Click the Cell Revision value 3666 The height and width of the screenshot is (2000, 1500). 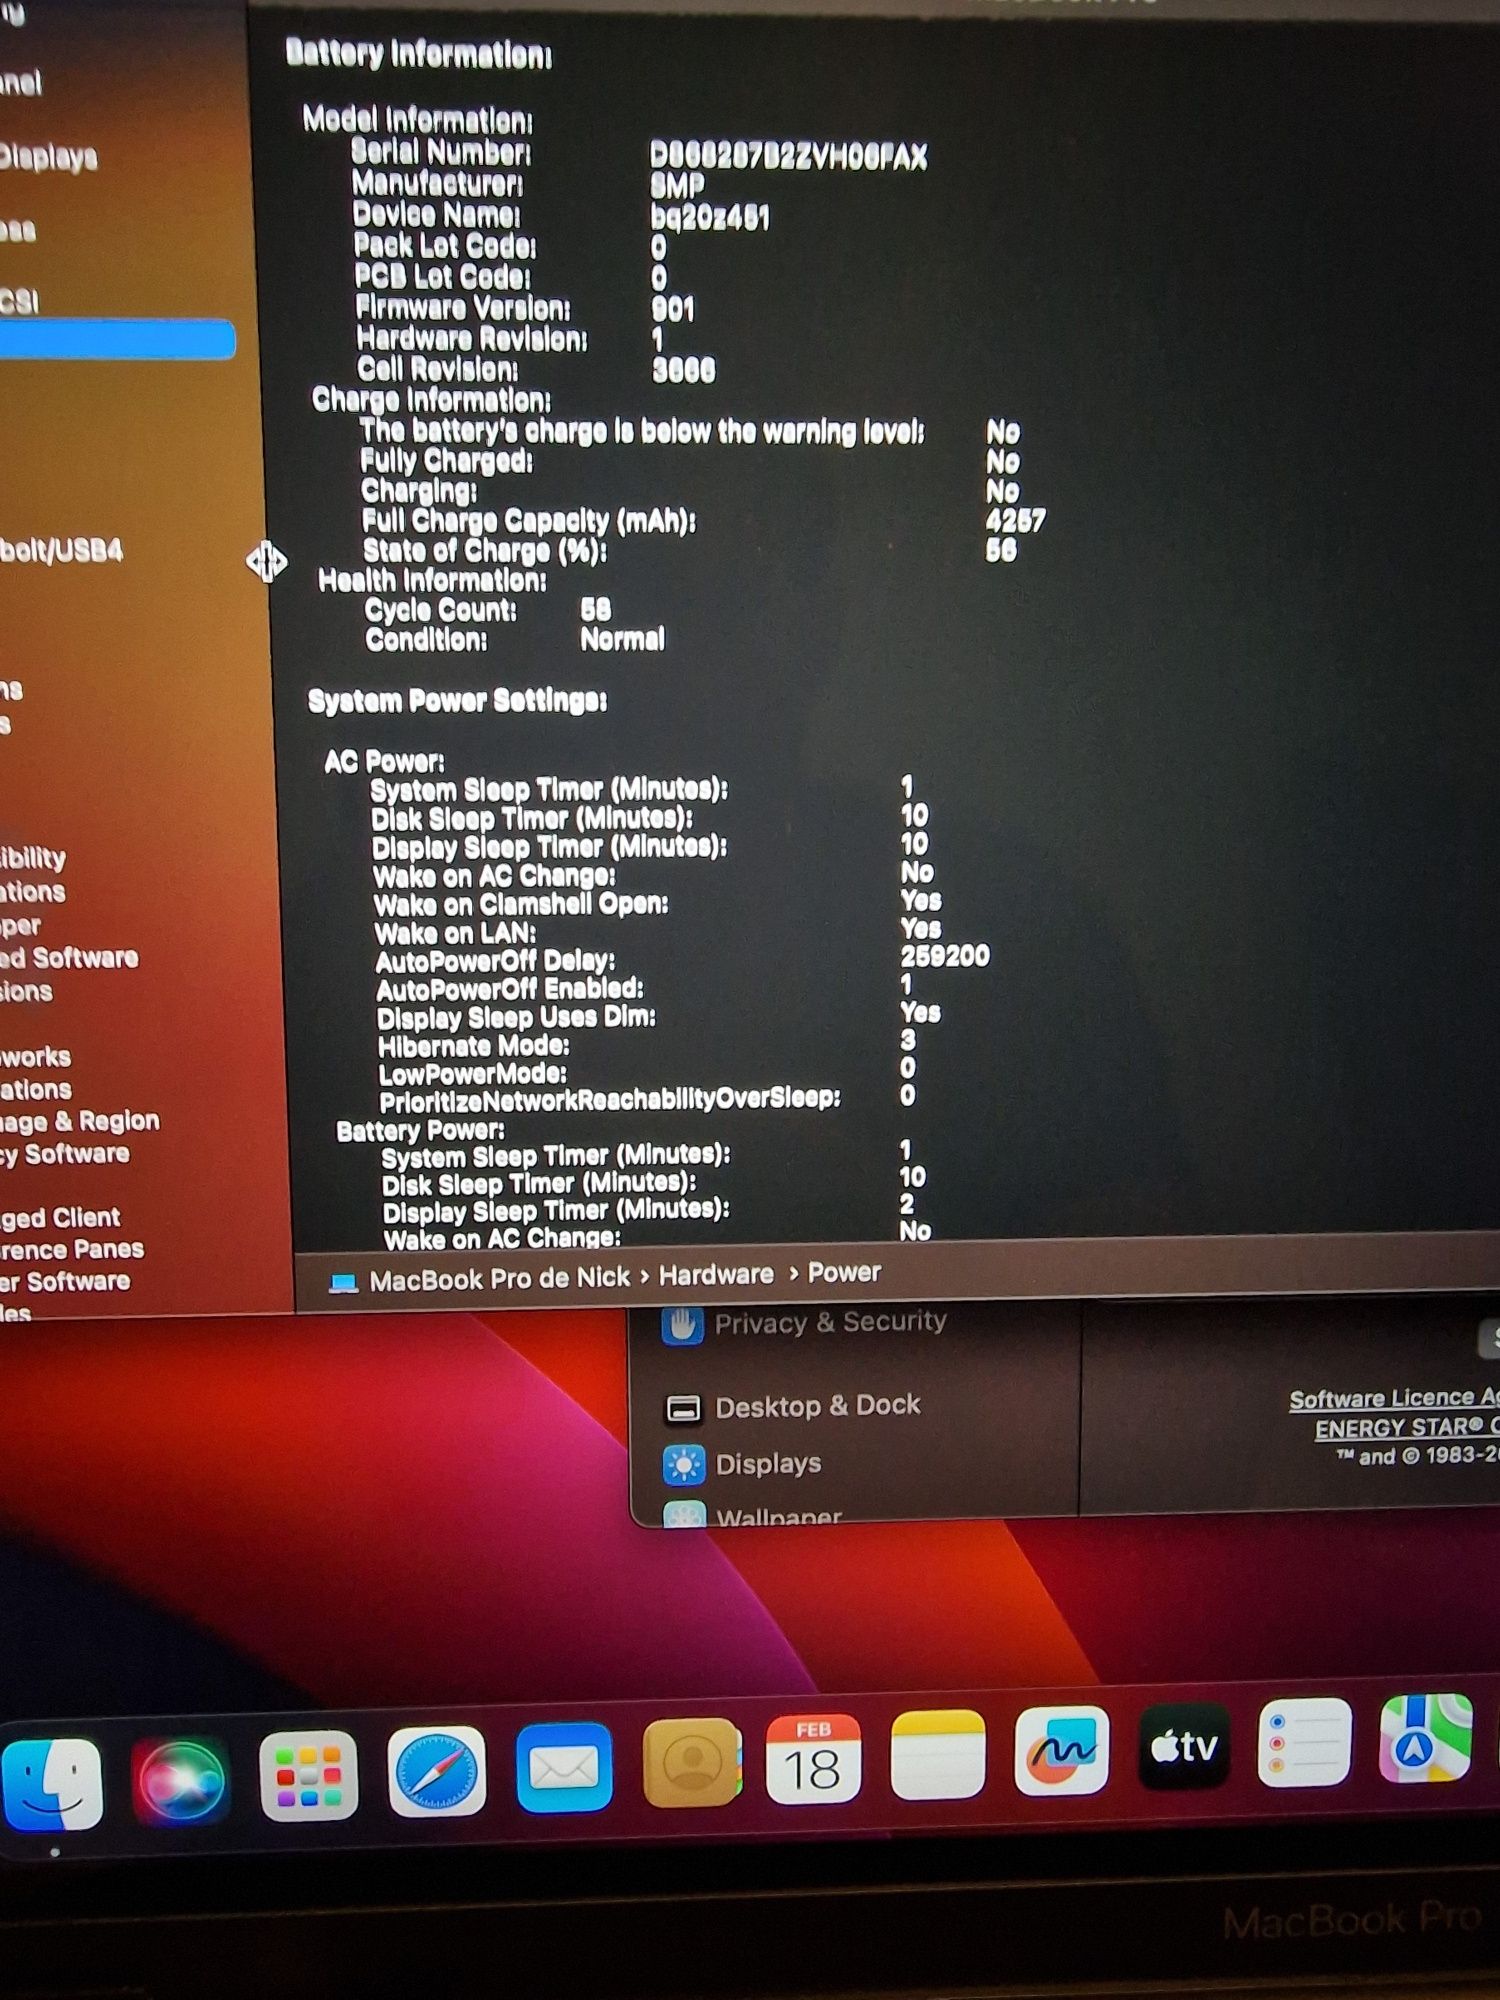[x=684, y=370]
